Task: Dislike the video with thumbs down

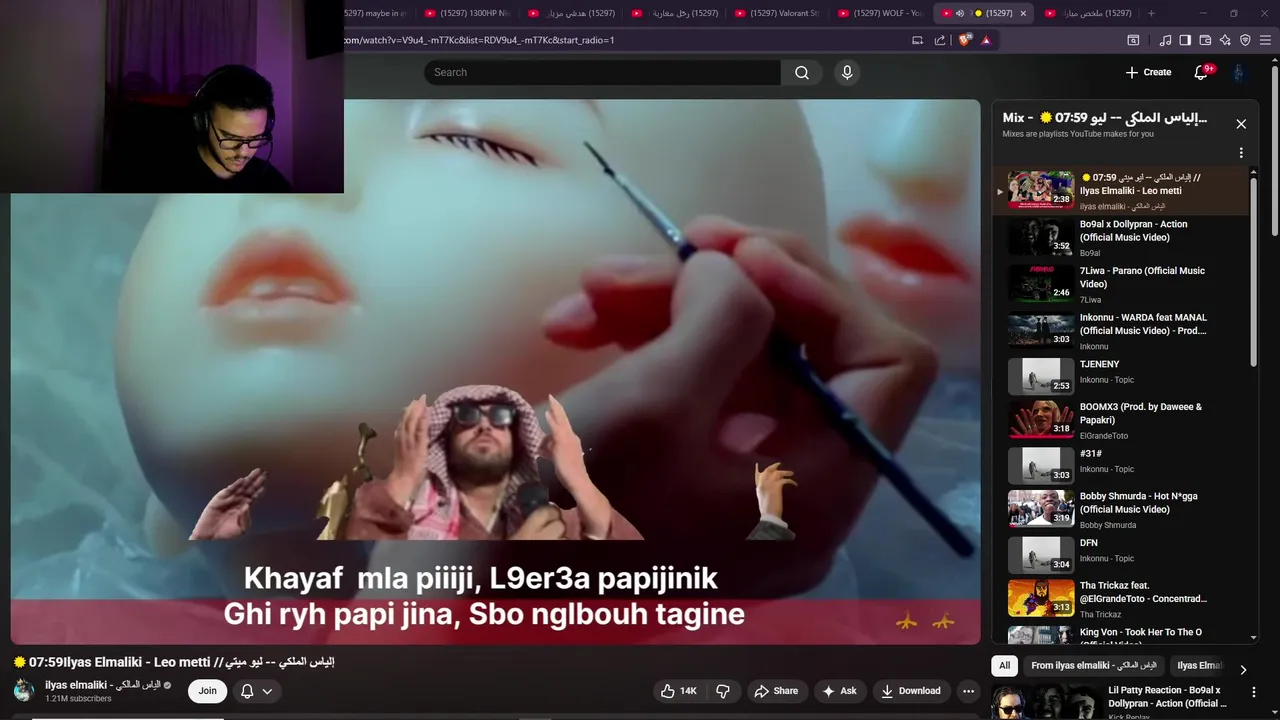Action: coord(723,691)
